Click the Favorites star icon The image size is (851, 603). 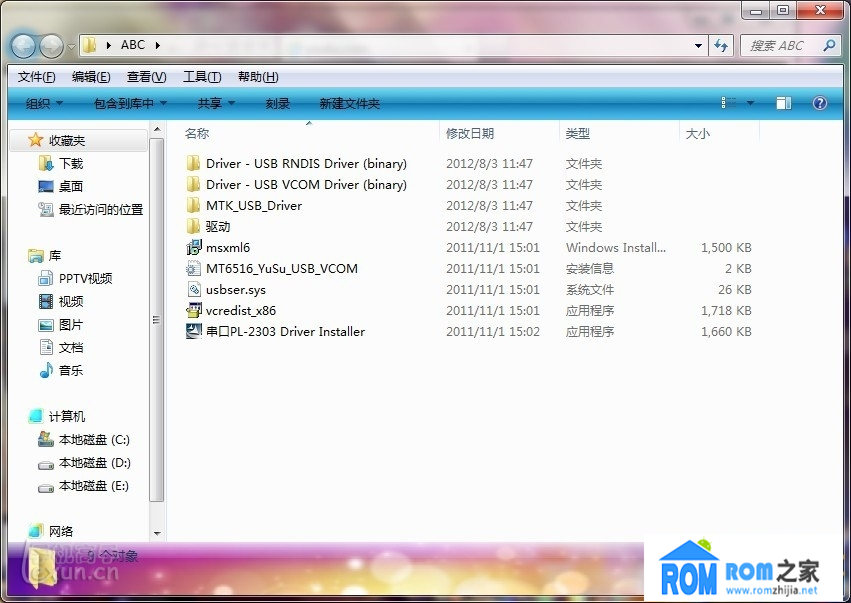(x=35, y=140)
